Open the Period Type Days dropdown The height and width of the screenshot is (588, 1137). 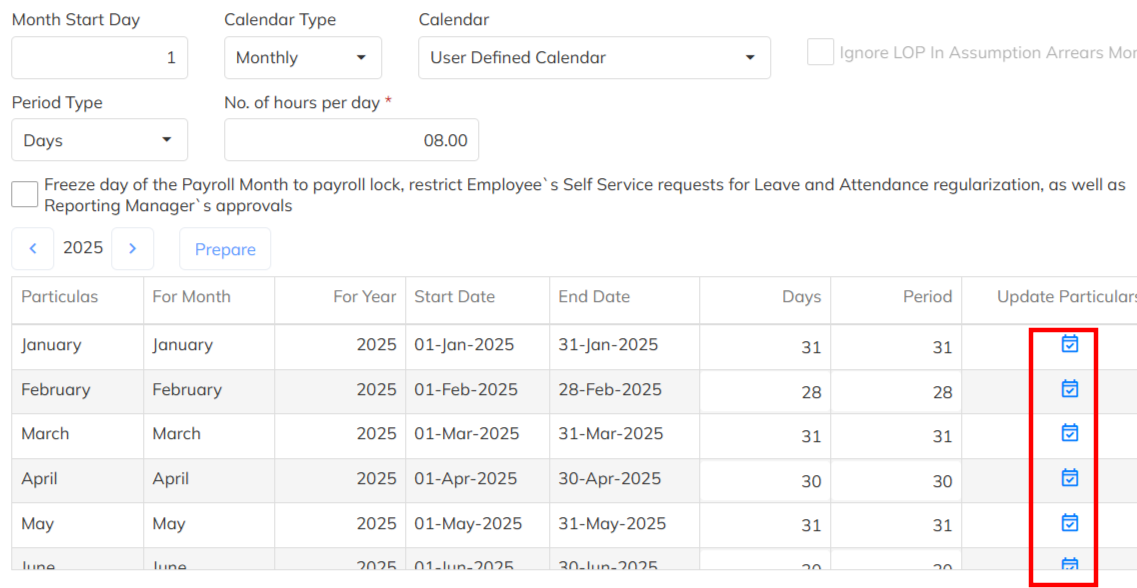point(99,140)
